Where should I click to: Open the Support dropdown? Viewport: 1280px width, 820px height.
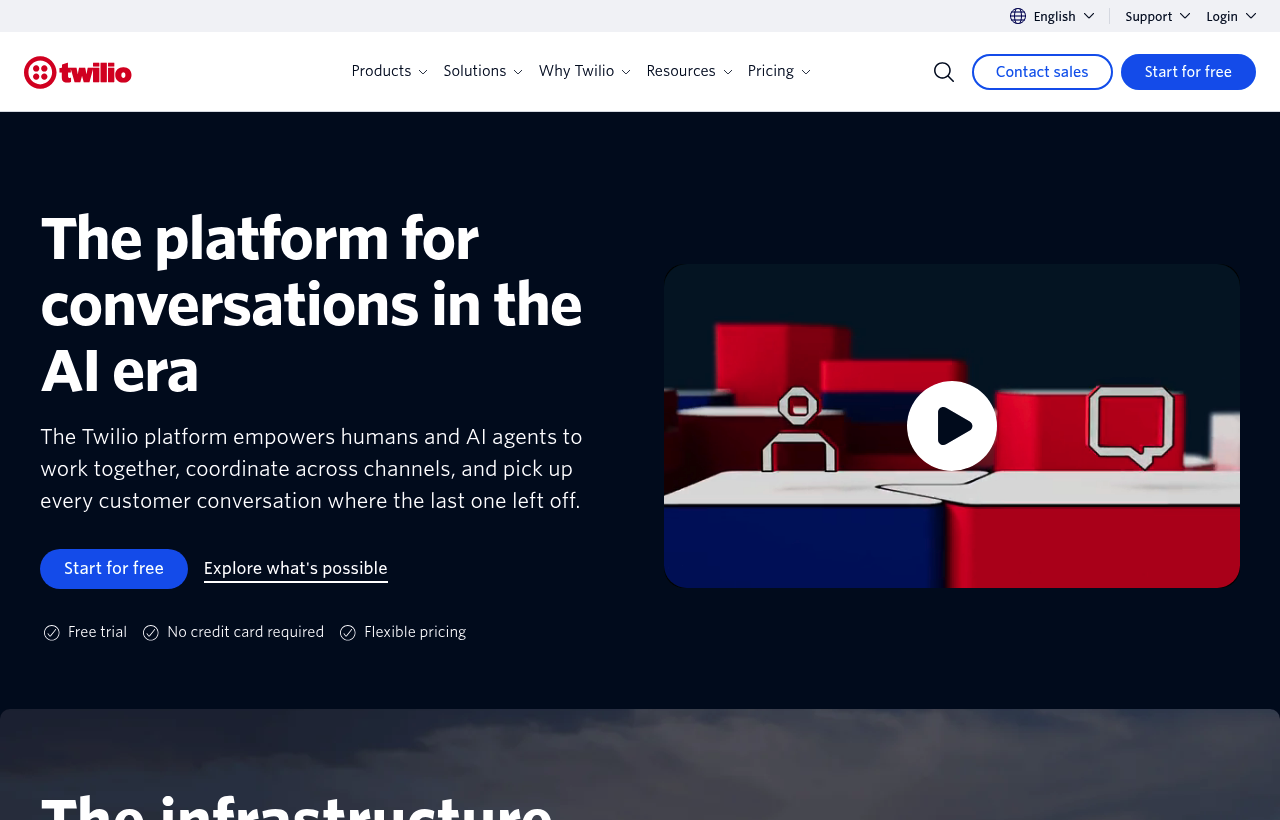[x=1158, y=16]
